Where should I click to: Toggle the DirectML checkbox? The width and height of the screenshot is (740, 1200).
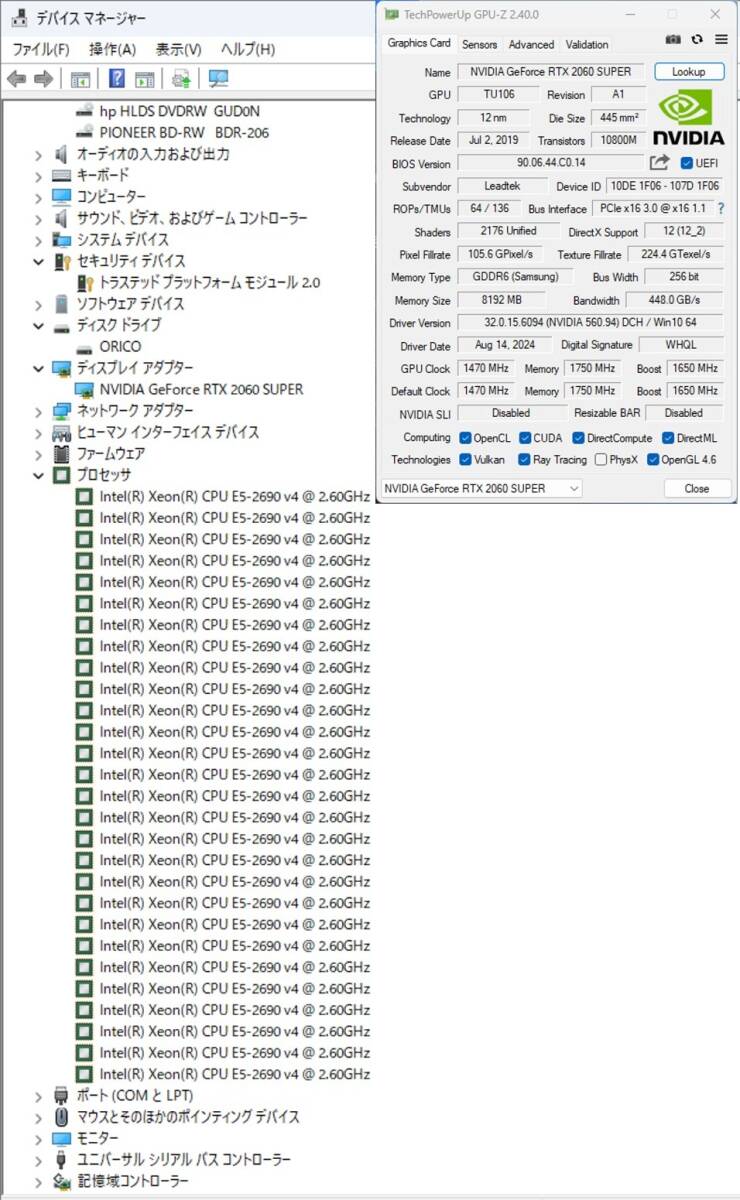pos(667,438)
